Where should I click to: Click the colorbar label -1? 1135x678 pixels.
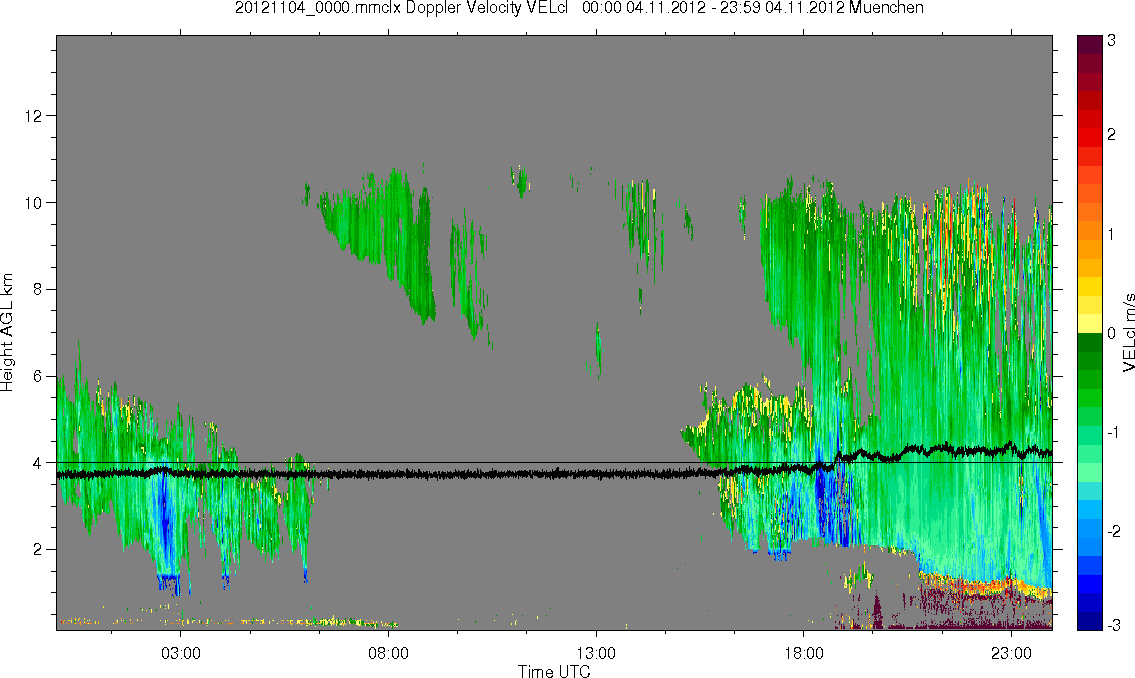click(1112, 432)
